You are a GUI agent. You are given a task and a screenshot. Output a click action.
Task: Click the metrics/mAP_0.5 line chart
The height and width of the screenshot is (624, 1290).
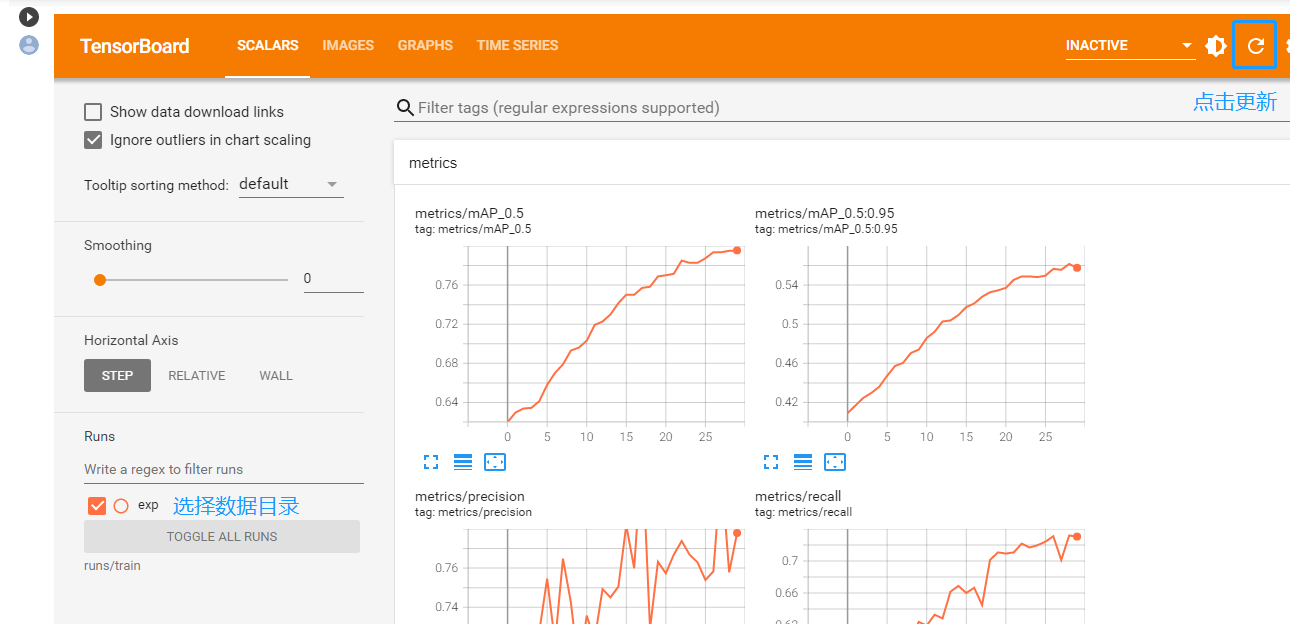click(605, 335)
